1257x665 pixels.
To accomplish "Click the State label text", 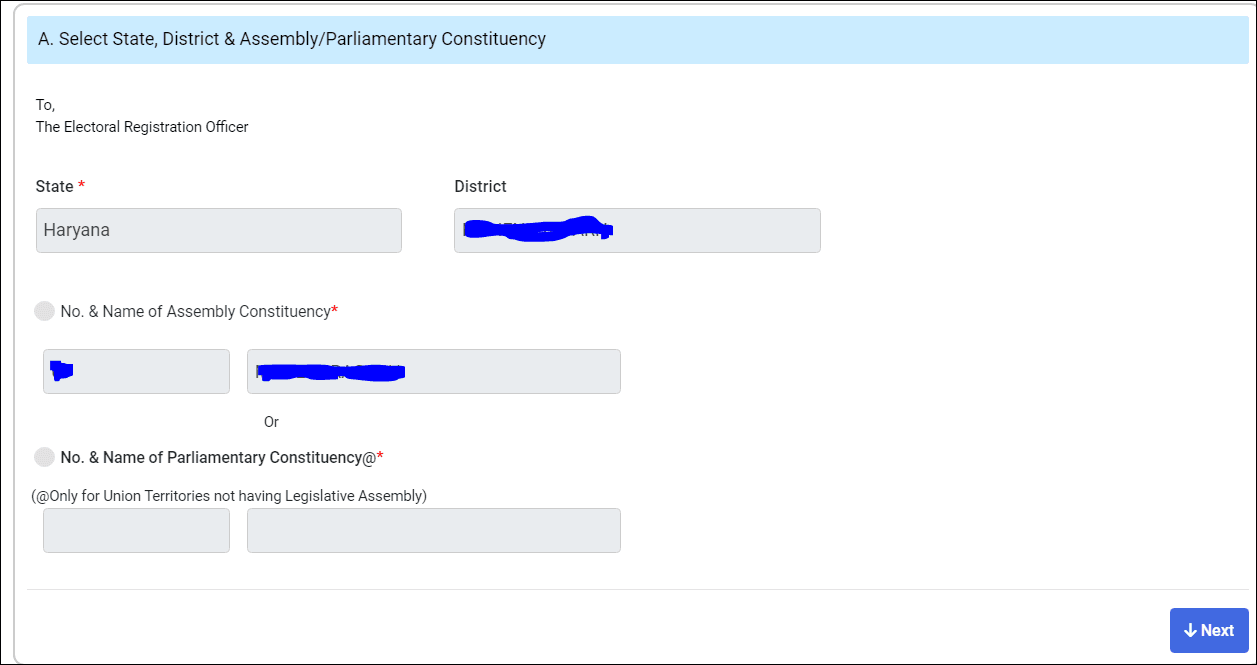I will pos(54,187).
